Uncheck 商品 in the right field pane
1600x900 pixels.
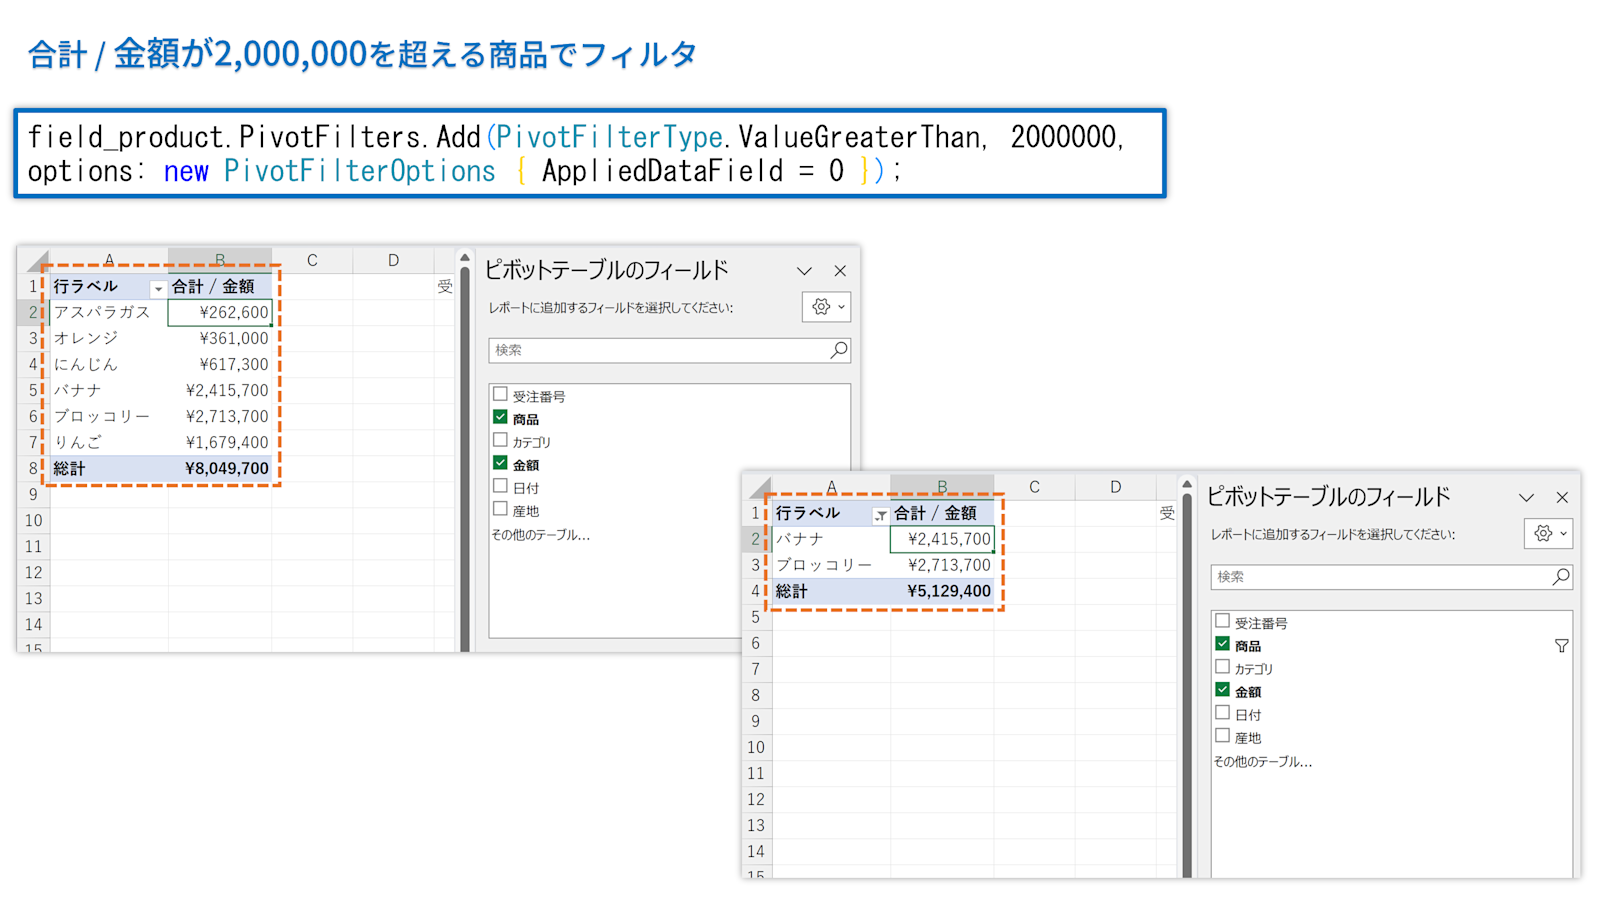pyautogui.click(x=1222, y=645)
